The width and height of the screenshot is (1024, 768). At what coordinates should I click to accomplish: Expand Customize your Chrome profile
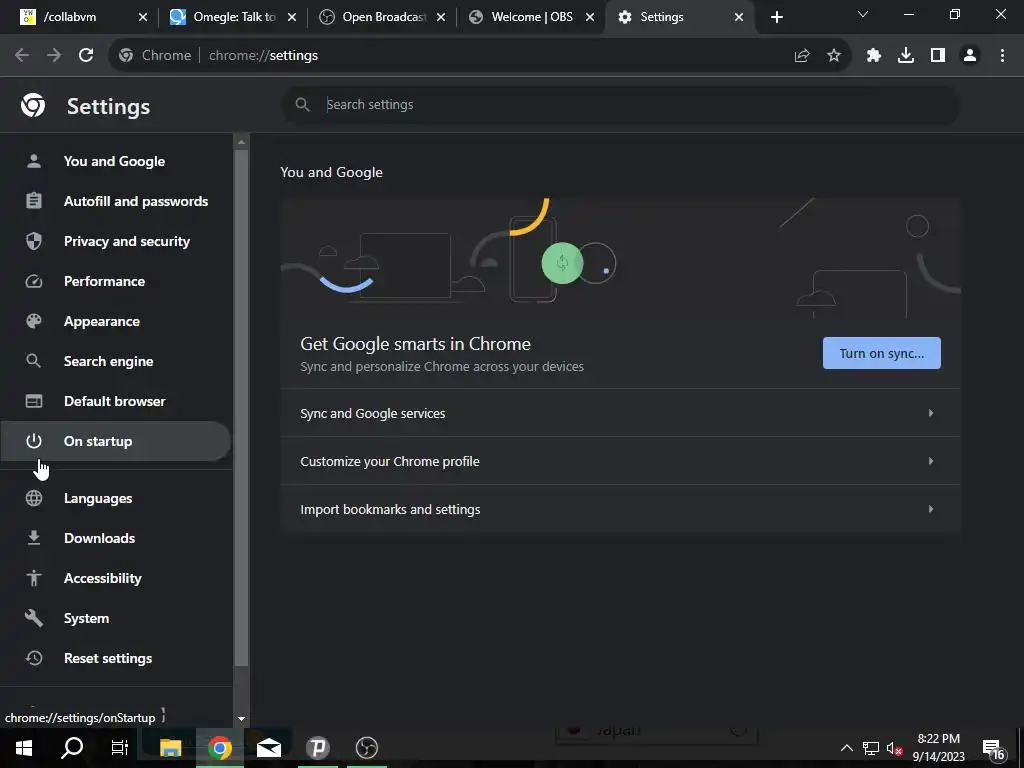(x=620, y=461)
